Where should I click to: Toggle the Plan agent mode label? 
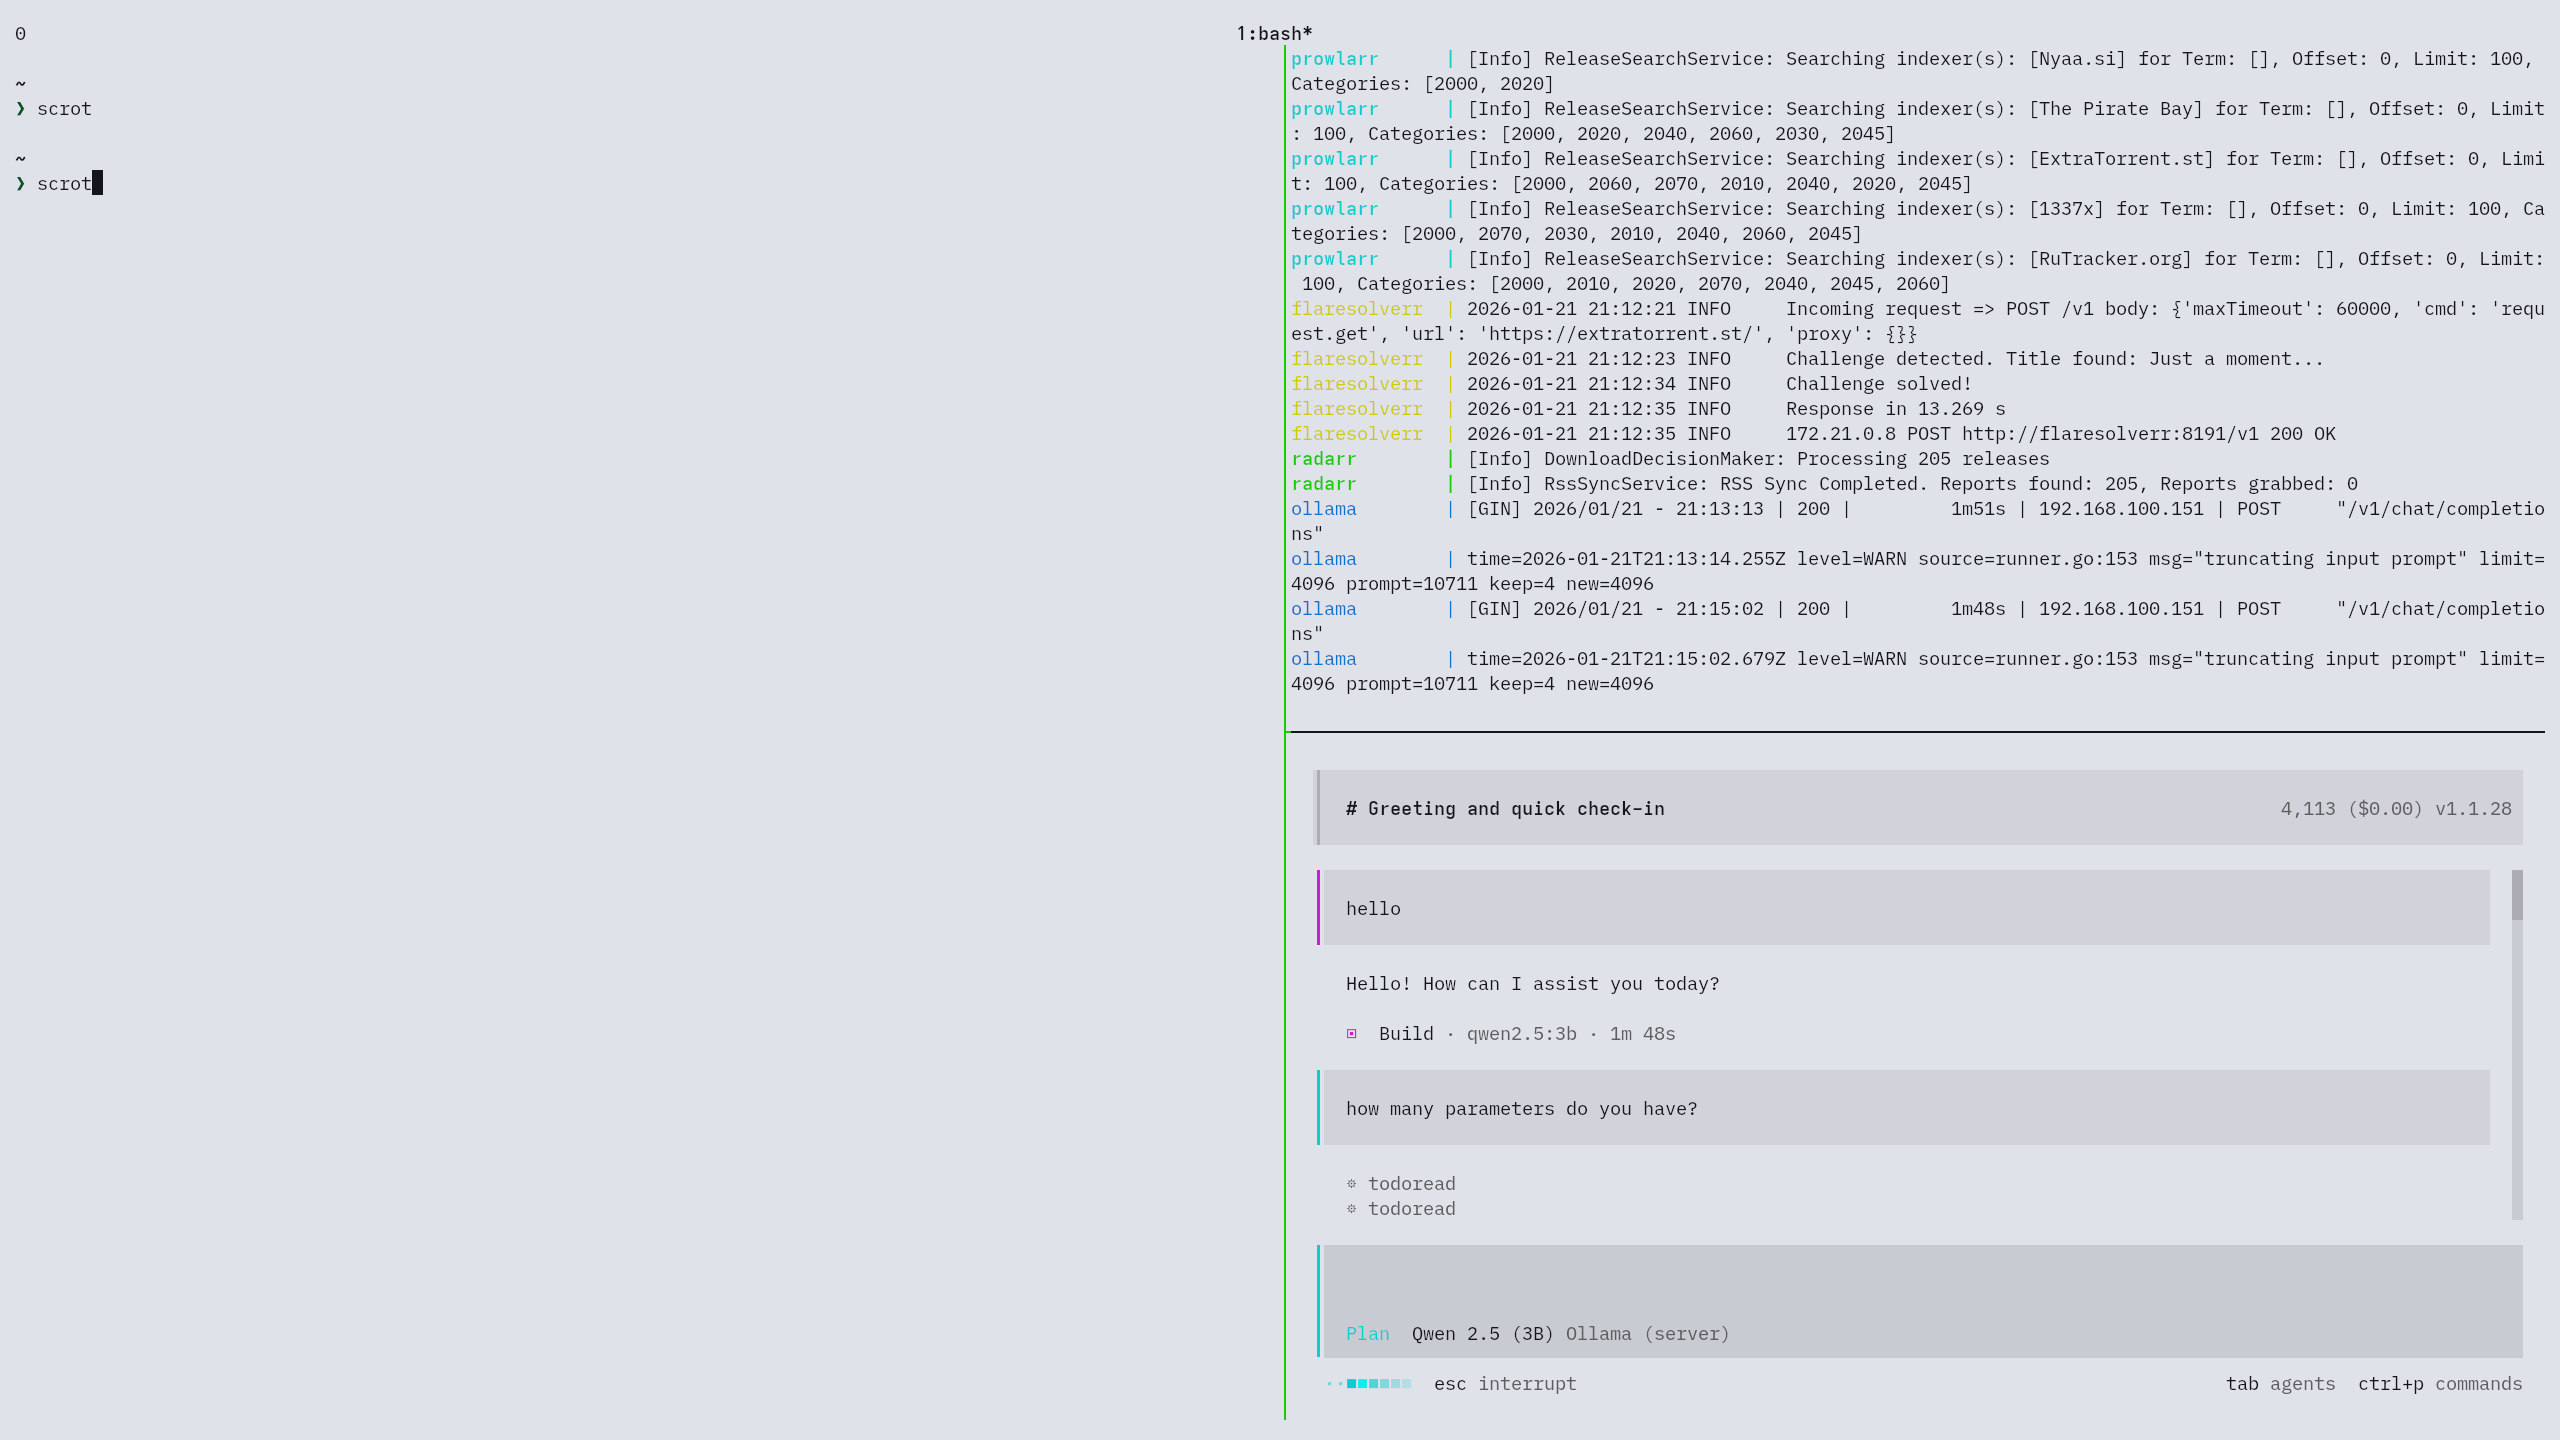point(1367,1334)
